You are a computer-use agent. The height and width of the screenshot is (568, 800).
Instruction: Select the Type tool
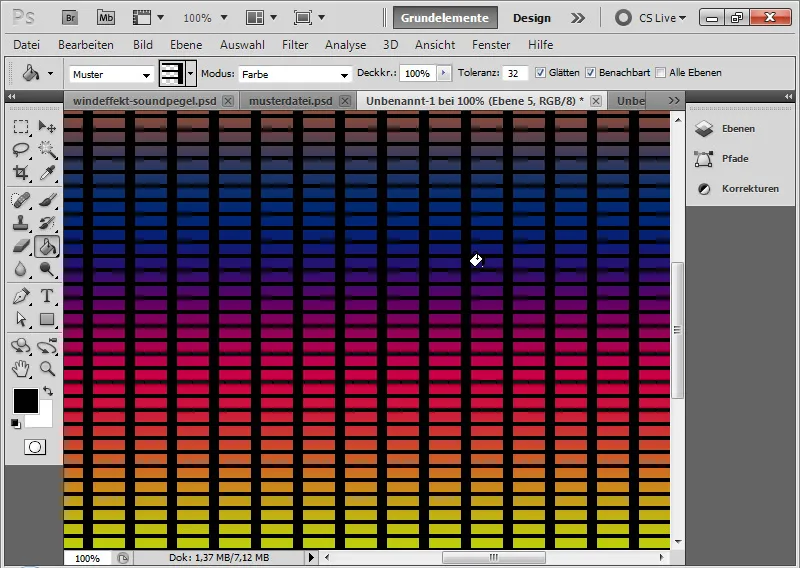click(x=47, y=296)
